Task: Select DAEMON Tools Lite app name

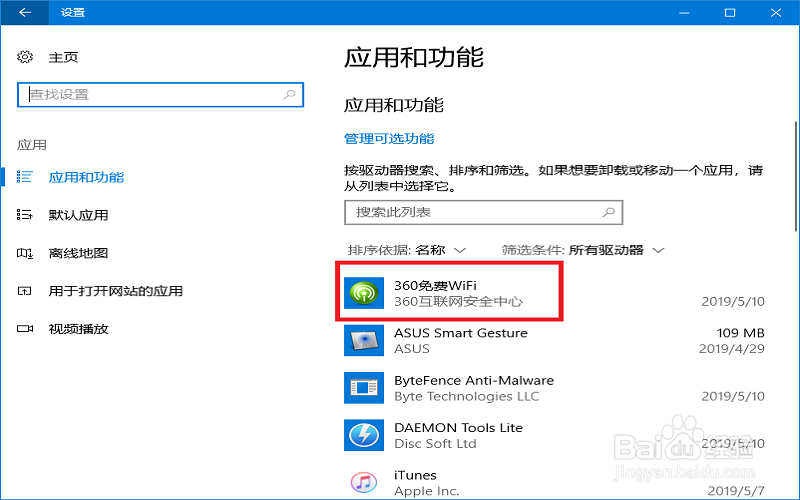Action: pyautogui.click(x=458, y=428)
